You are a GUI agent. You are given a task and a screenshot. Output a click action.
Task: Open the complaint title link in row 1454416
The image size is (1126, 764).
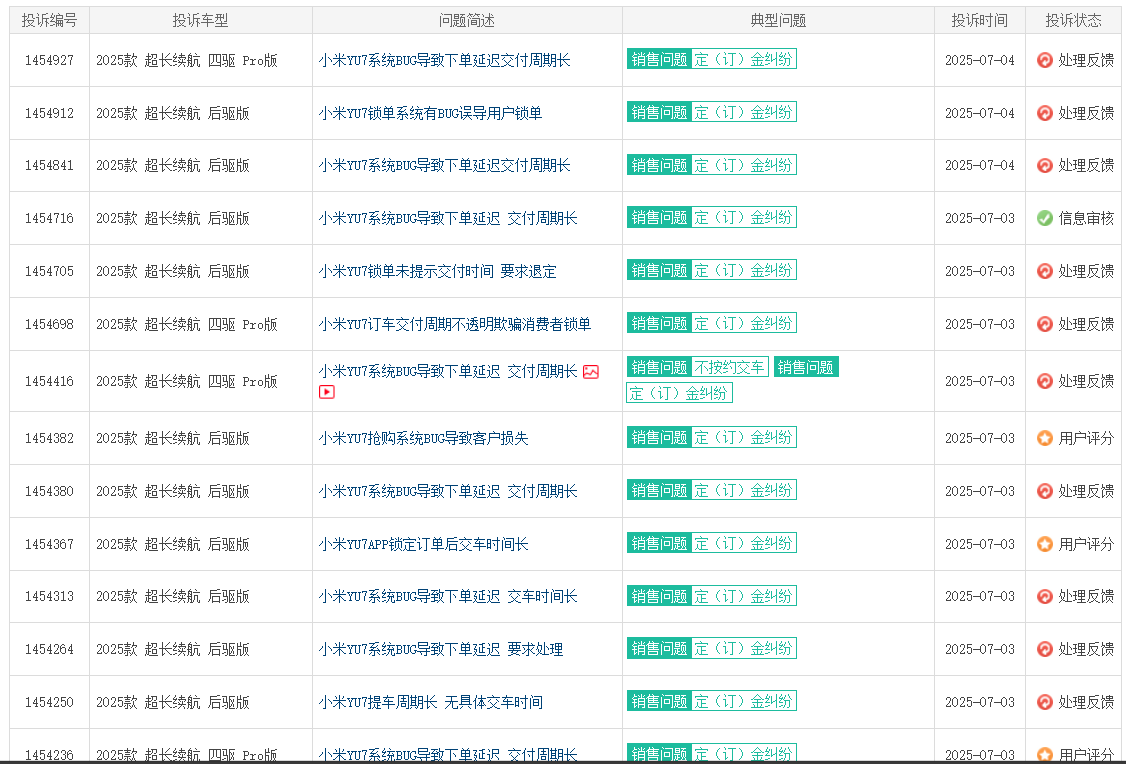point(448,371)
